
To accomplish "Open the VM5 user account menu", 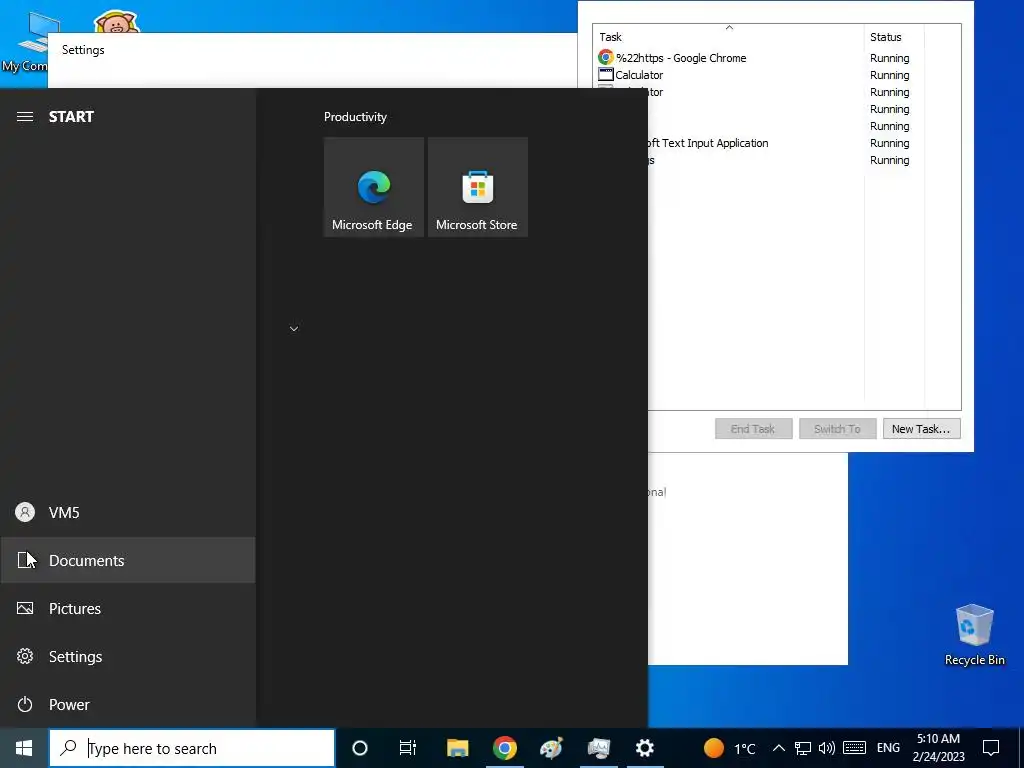I will coord(128,513).
